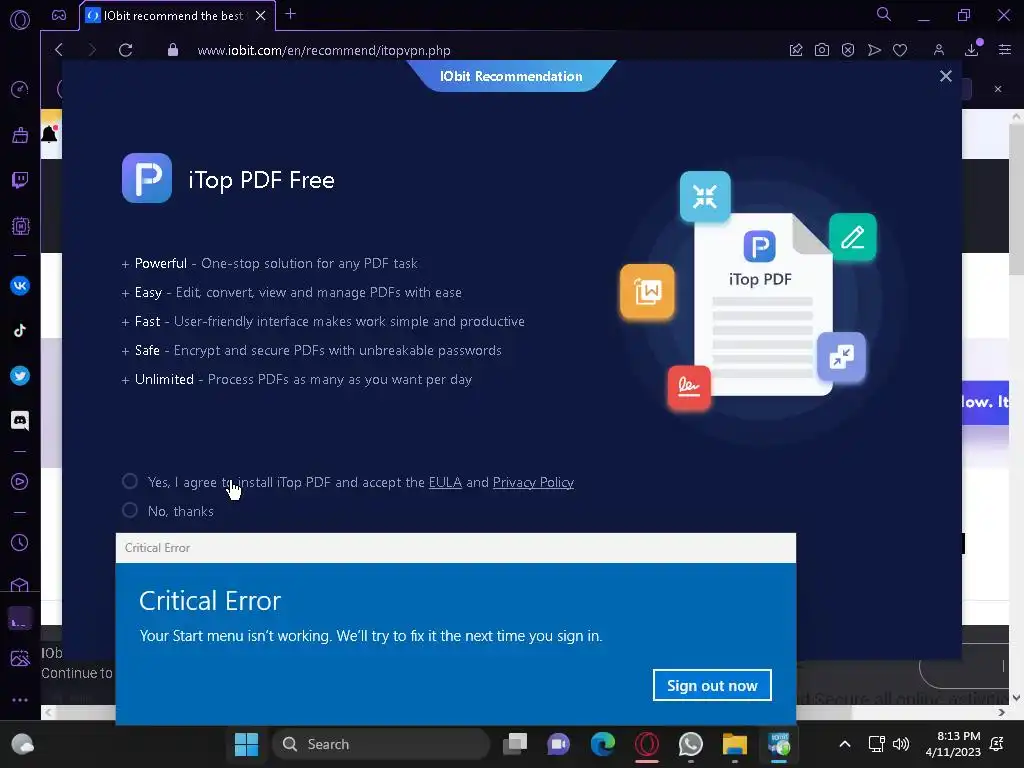
Task: Close the IObit Recommendation dialog
Action: click(945, 76)
